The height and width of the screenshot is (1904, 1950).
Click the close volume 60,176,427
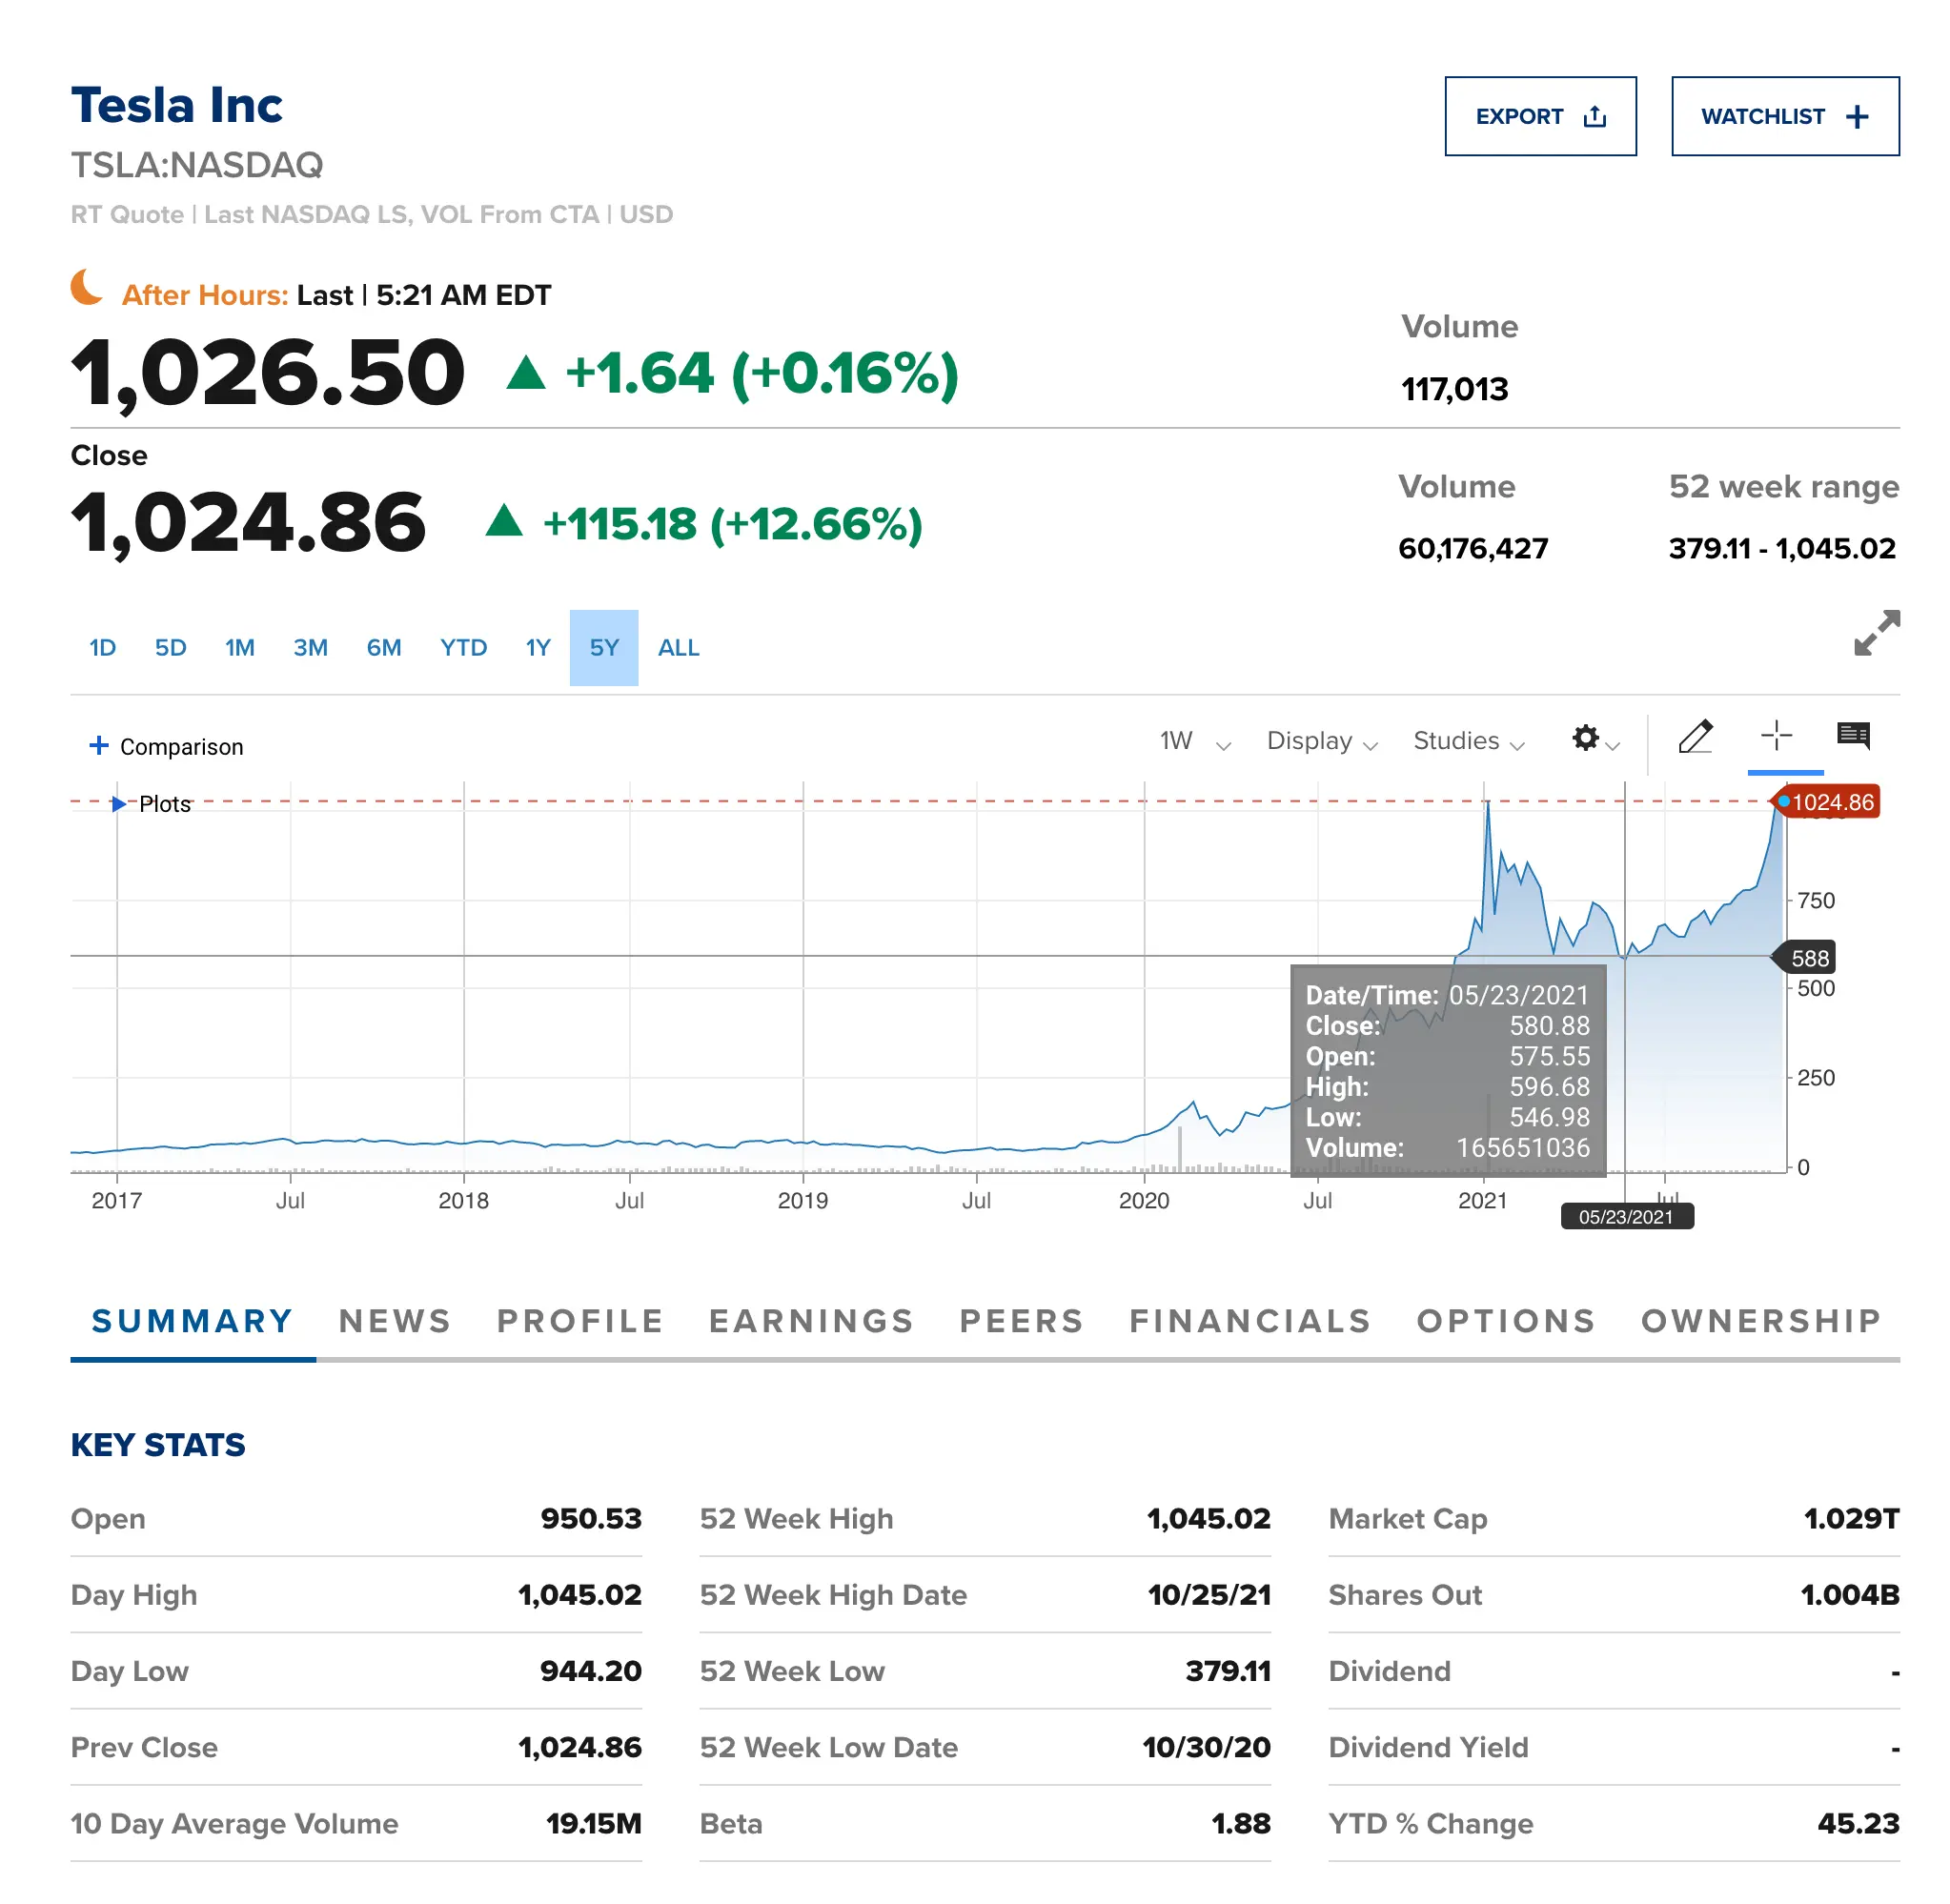[1473, 549]
